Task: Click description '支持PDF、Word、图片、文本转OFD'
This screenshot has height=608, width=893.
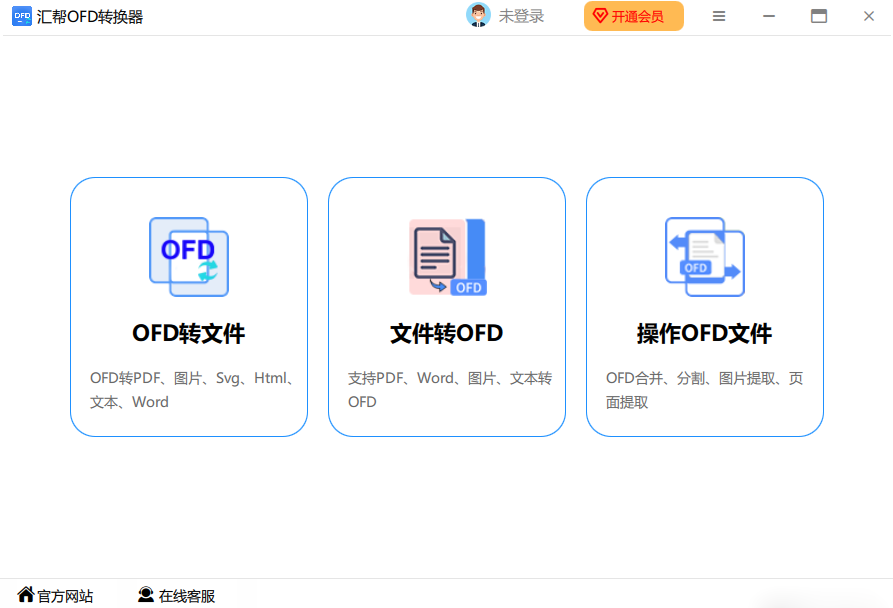Action: [447, 390]
